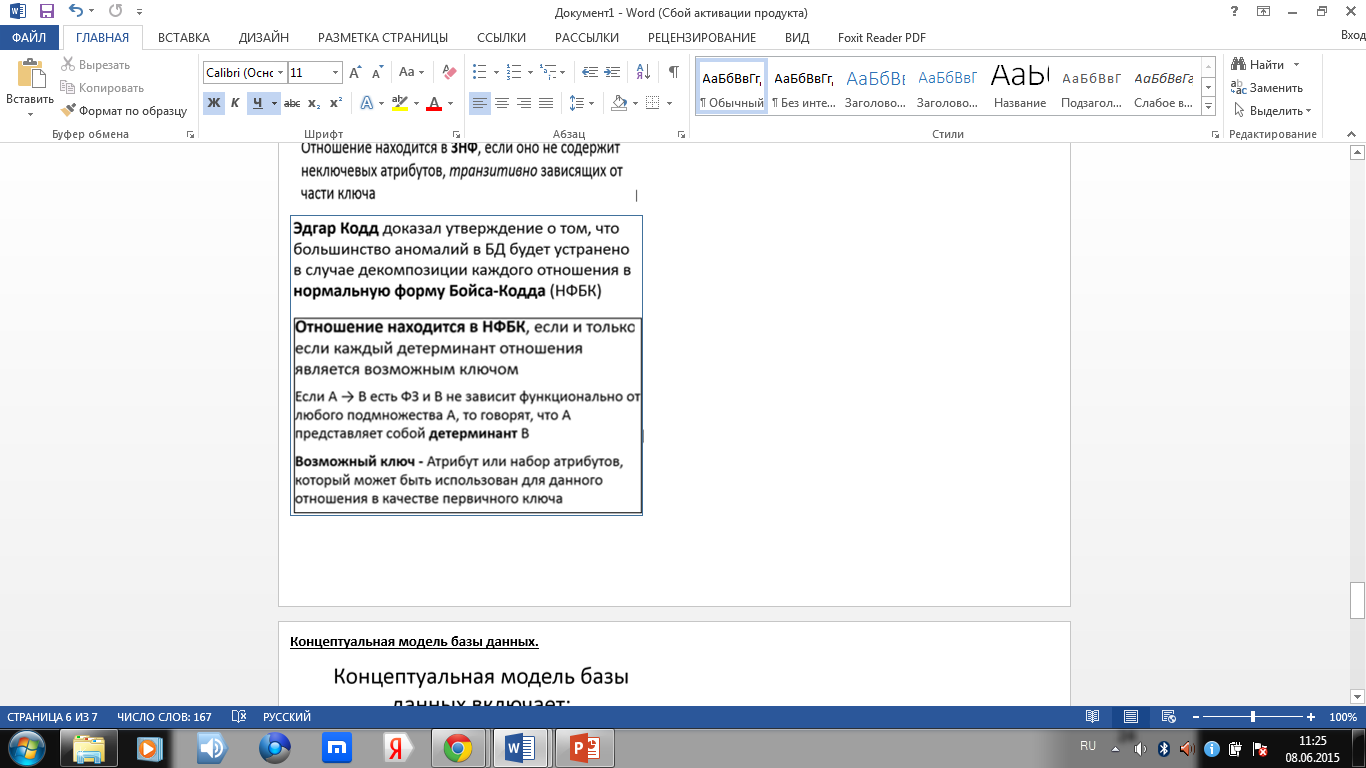Switch to web layout view in status bar

[x=1168, y=717]
